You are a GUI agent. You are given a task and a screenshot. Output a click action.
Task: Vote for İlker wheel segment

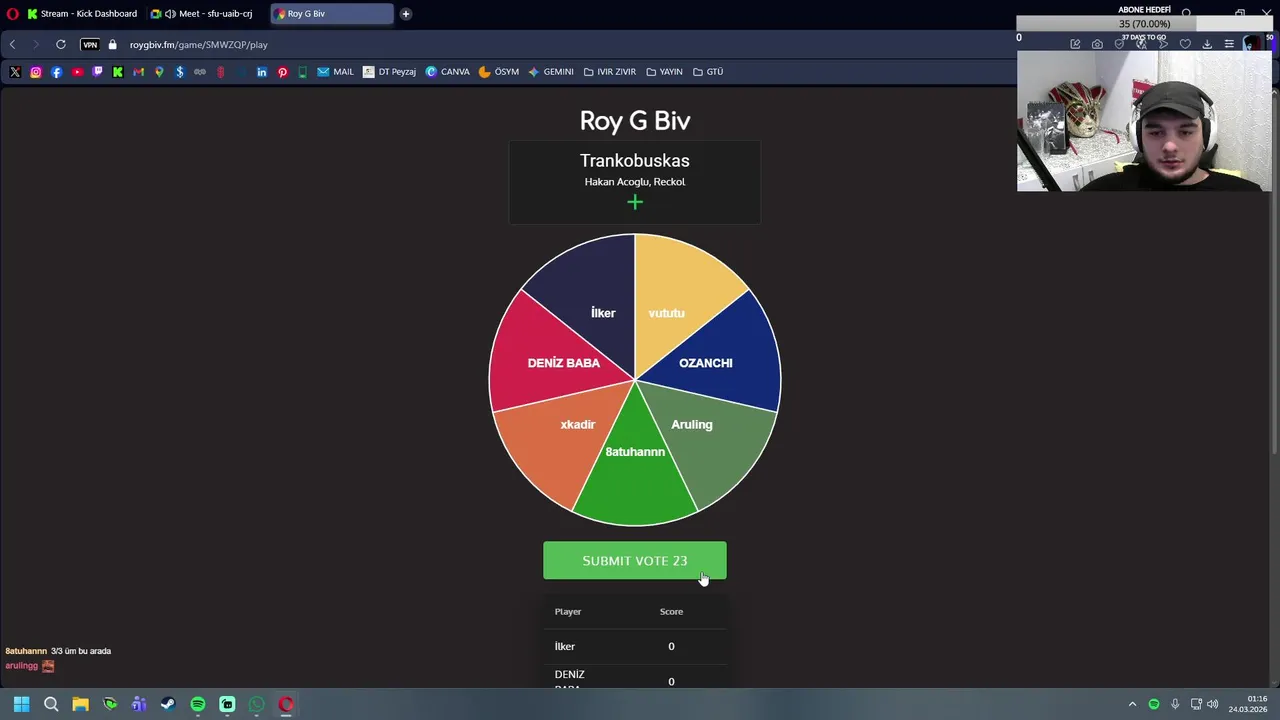point(590,310)
